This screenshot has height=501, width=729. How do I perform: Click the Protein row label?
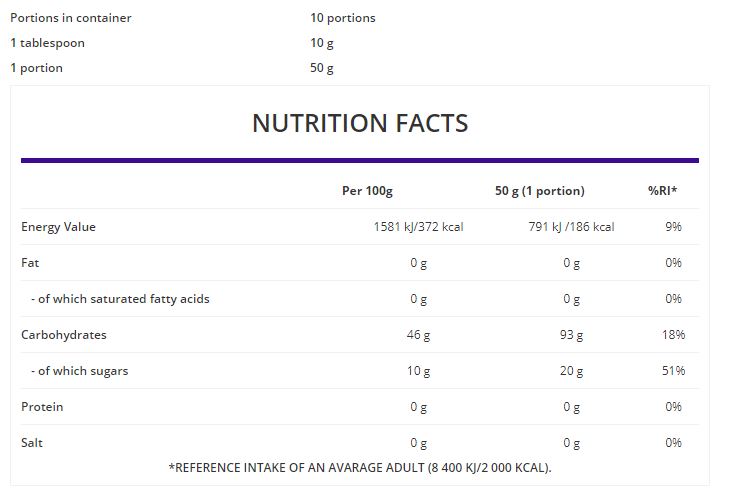pyautogui.click(x=42, y=407)
